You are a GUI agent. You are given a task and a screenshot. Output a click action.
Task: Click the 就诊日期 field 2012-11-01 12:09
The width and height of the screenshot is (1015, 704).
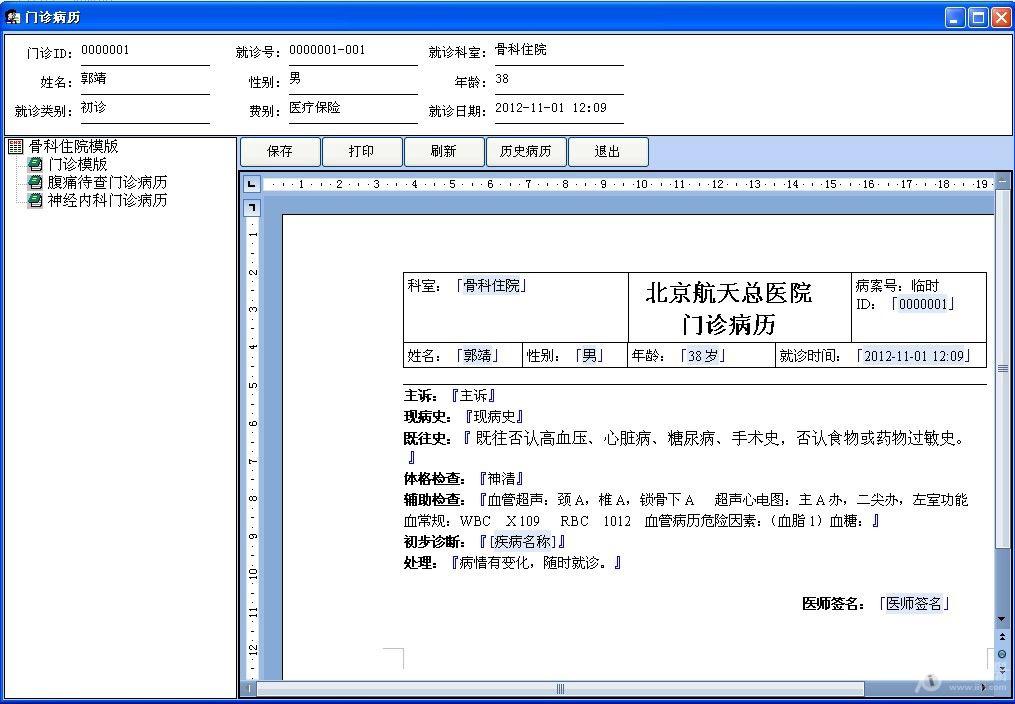pos(559,111)
